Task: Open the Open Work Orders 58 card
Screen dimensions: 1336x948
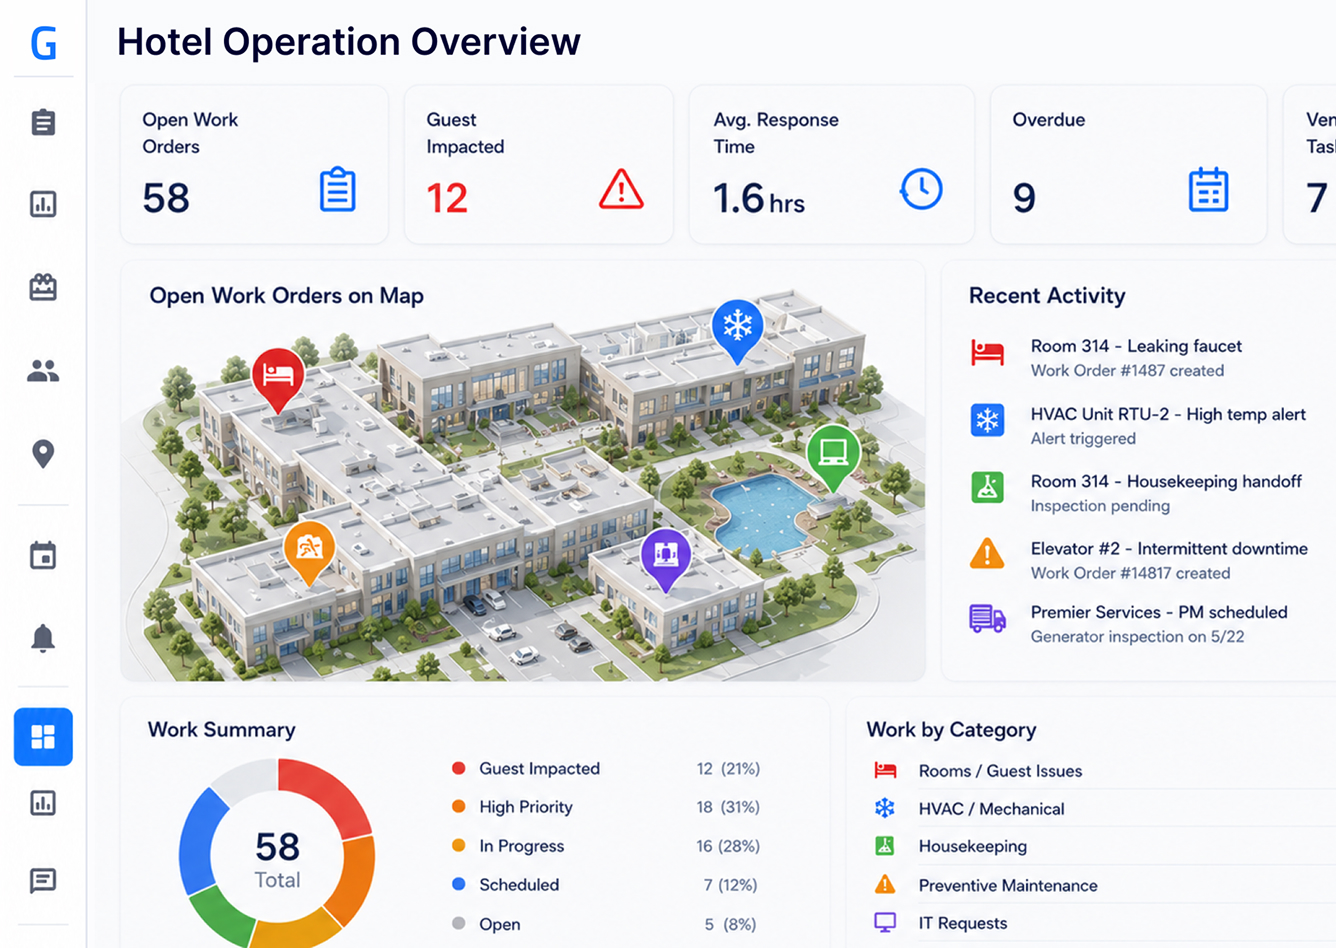Action: [254, 164]
